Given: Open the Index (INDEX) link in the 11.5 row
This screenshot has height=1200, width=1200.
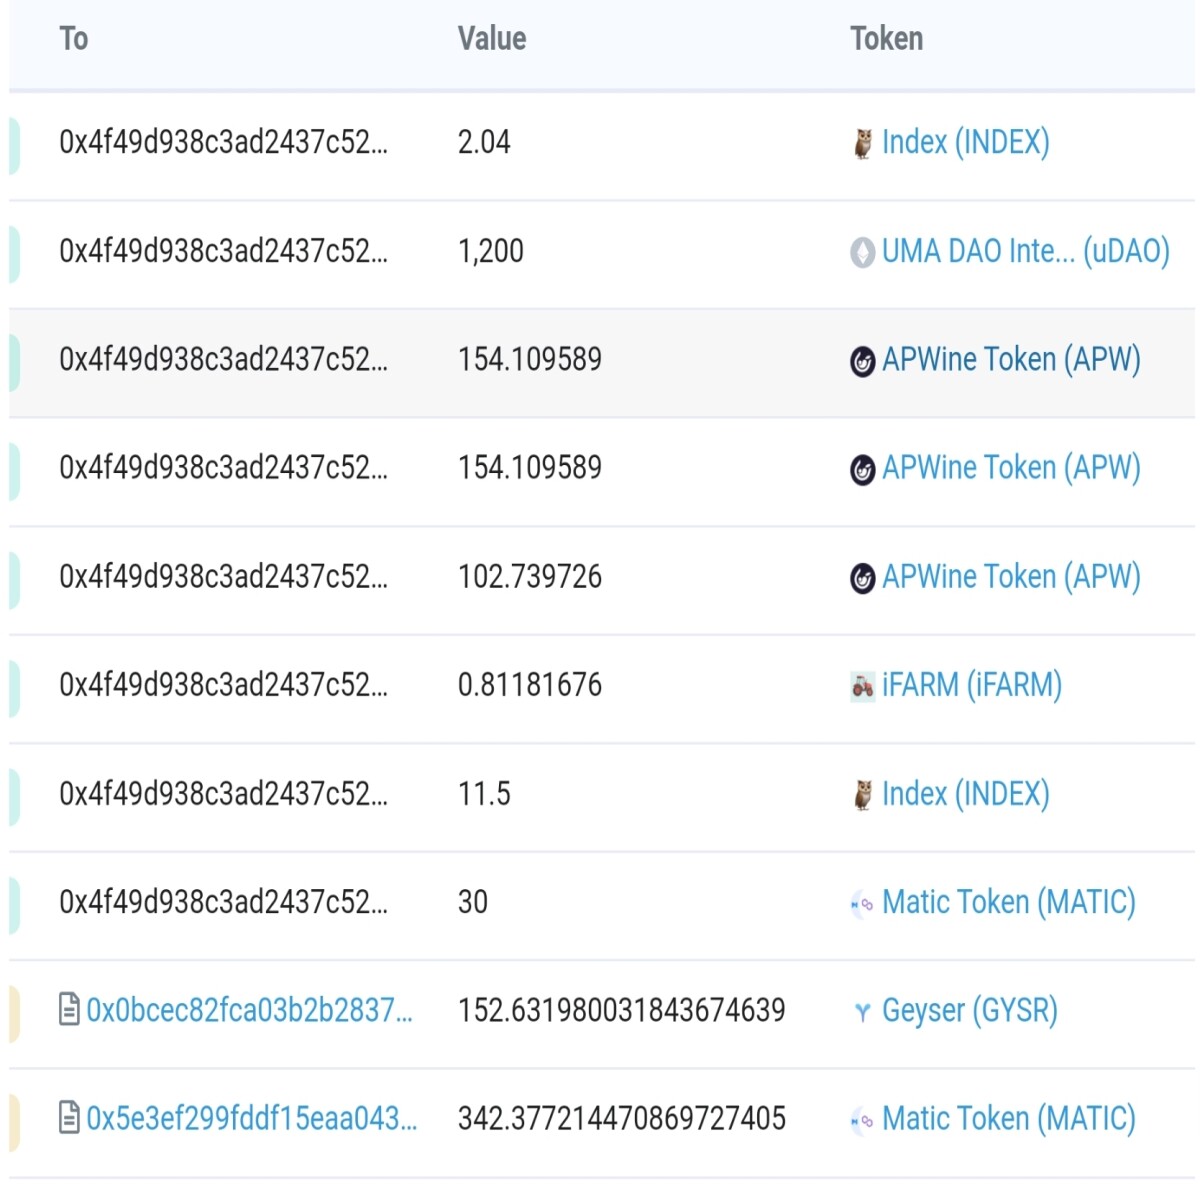Looking at the screenshot, I should point(965,794).
